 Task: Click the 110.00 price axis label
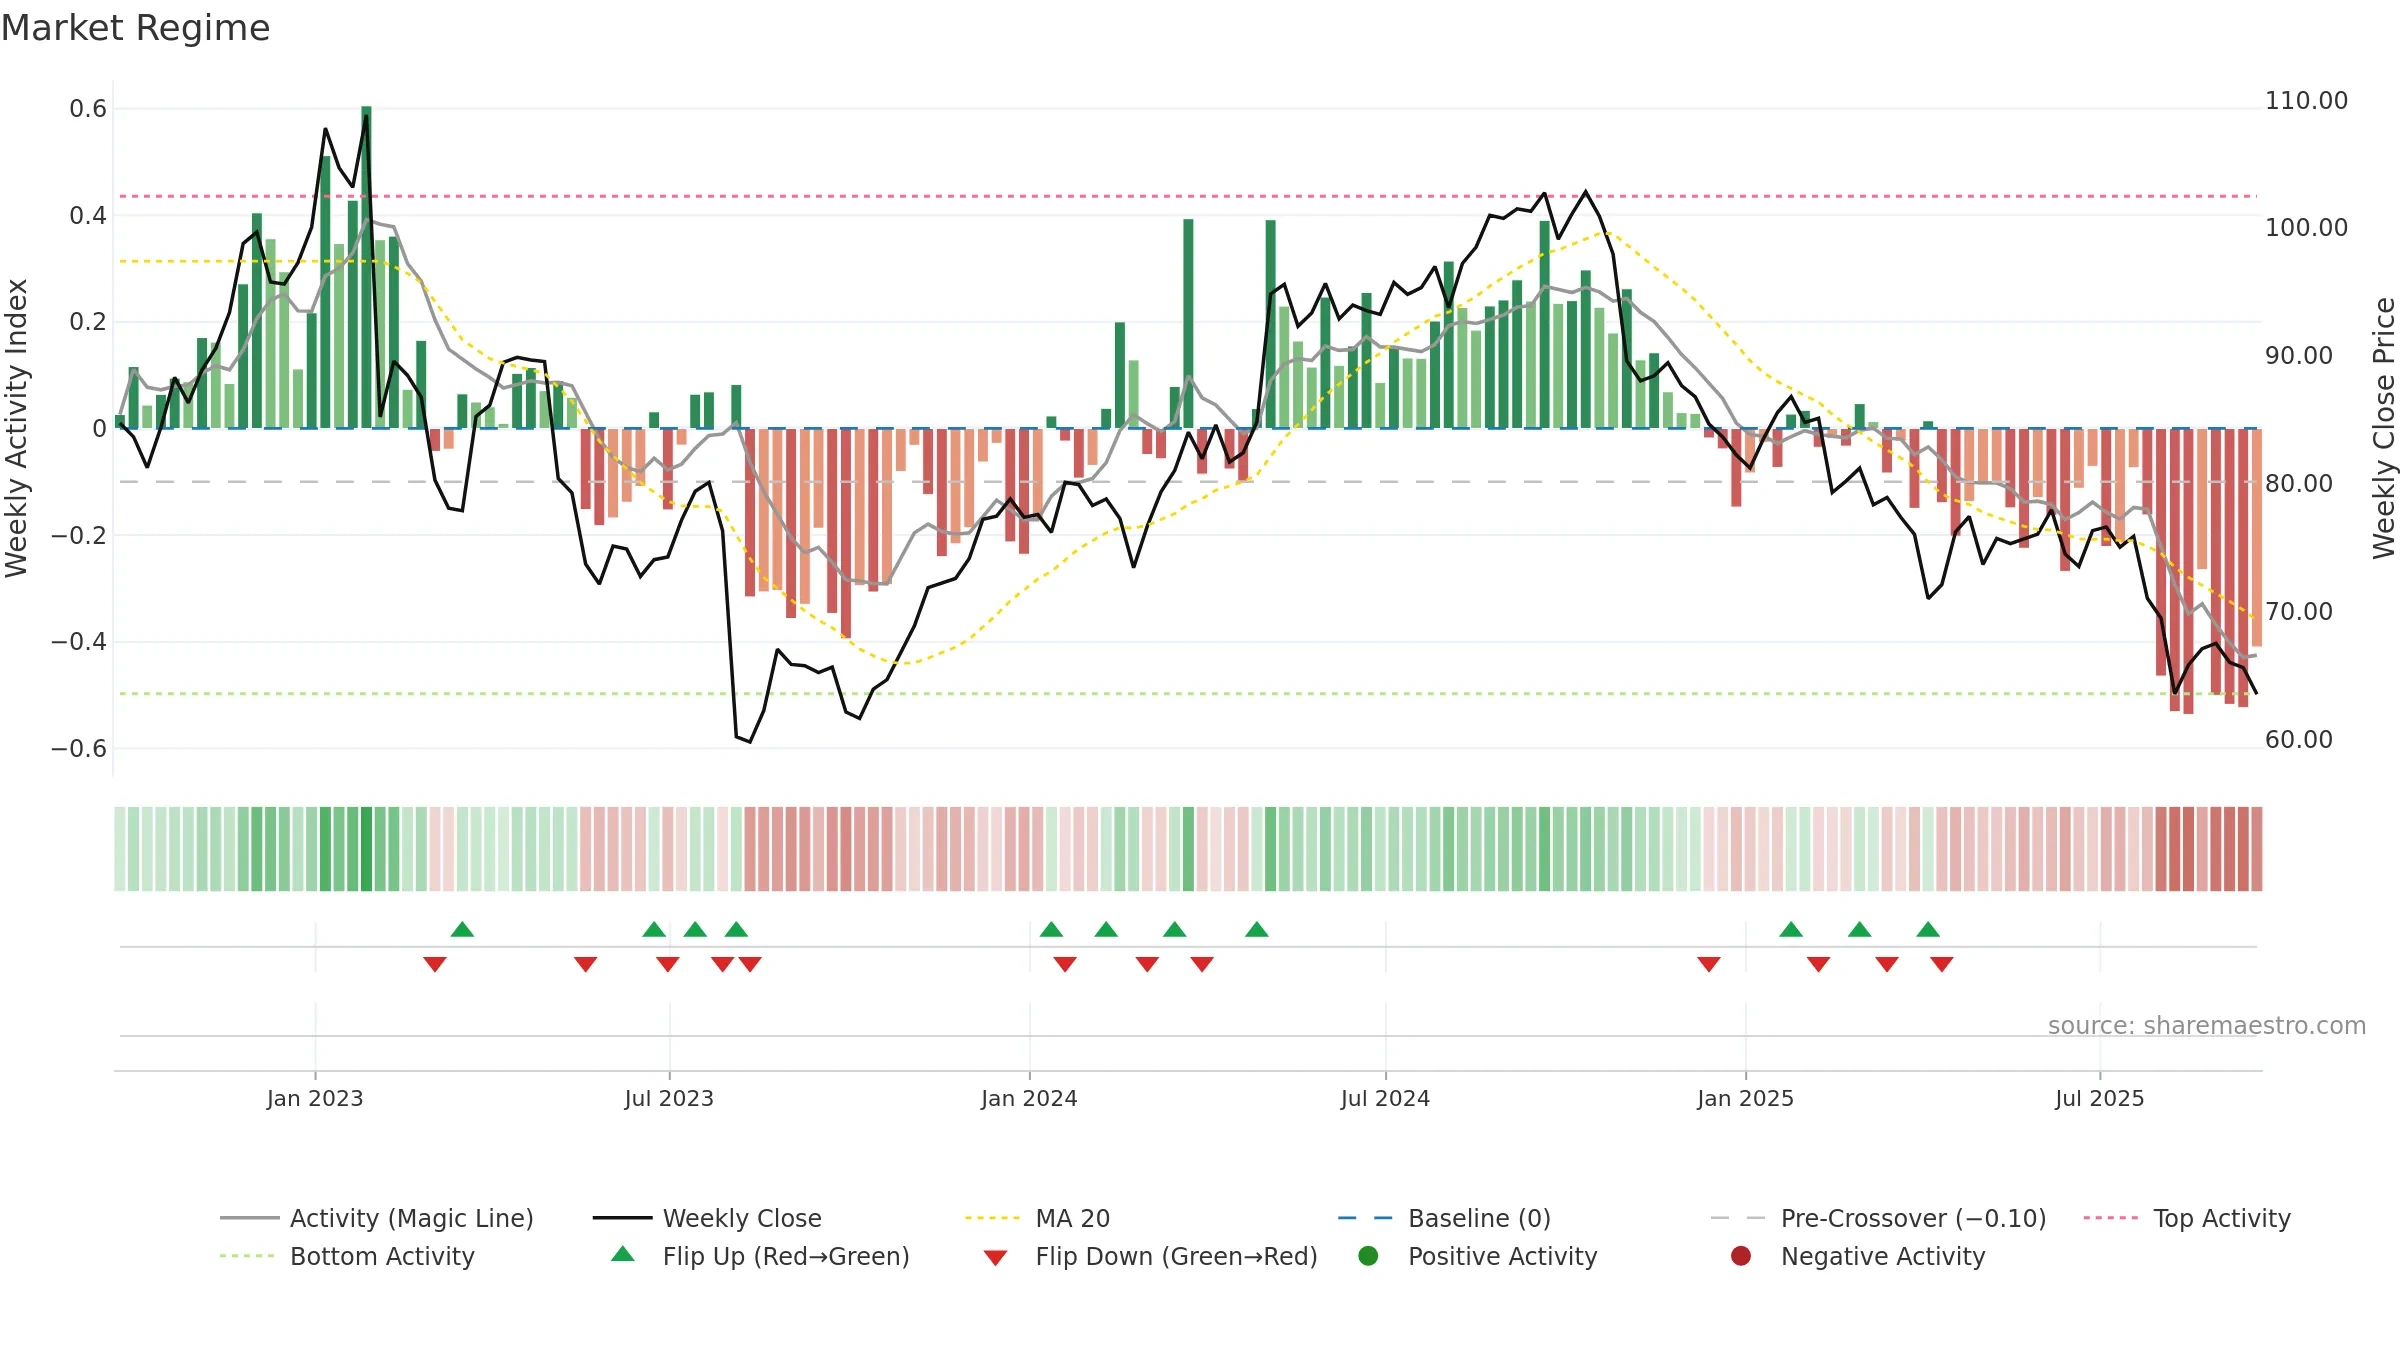click(2306, 100)
